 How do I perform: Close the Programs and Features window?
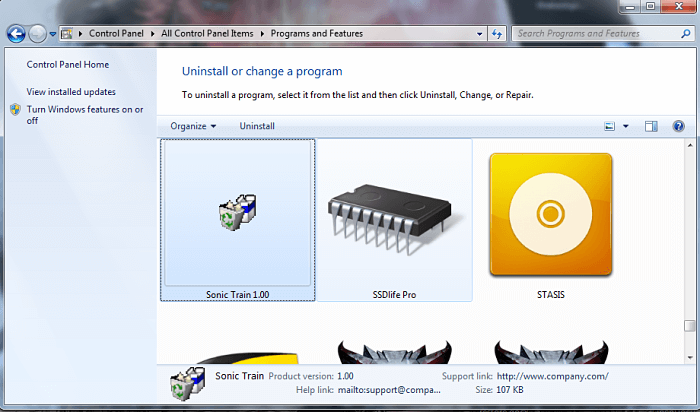679,6
